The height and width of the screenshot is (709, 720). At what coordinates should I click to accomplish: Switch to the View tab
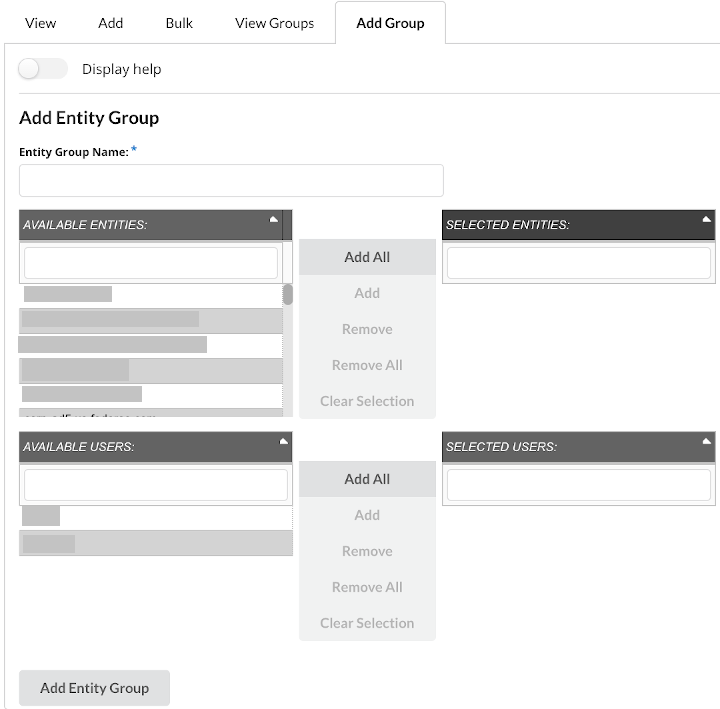[40, 23]
